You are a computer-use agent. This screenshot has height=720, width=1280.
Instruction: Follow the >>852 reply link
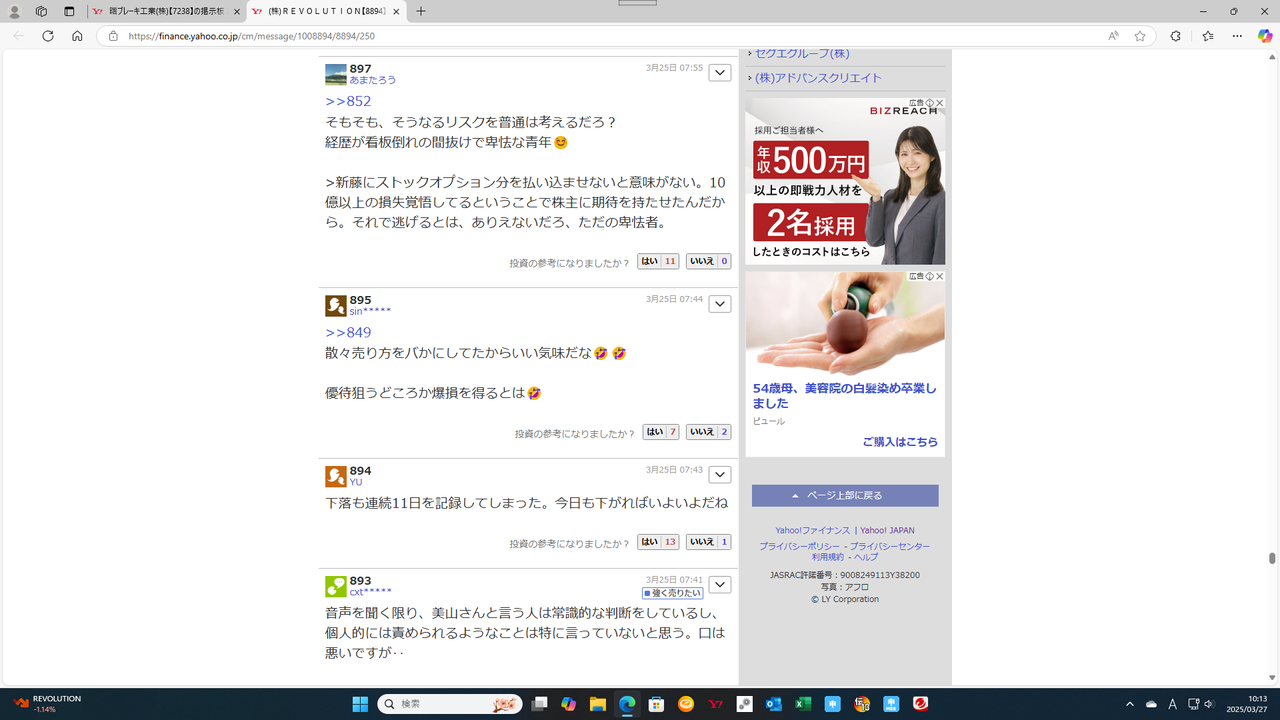pos(348,101)
